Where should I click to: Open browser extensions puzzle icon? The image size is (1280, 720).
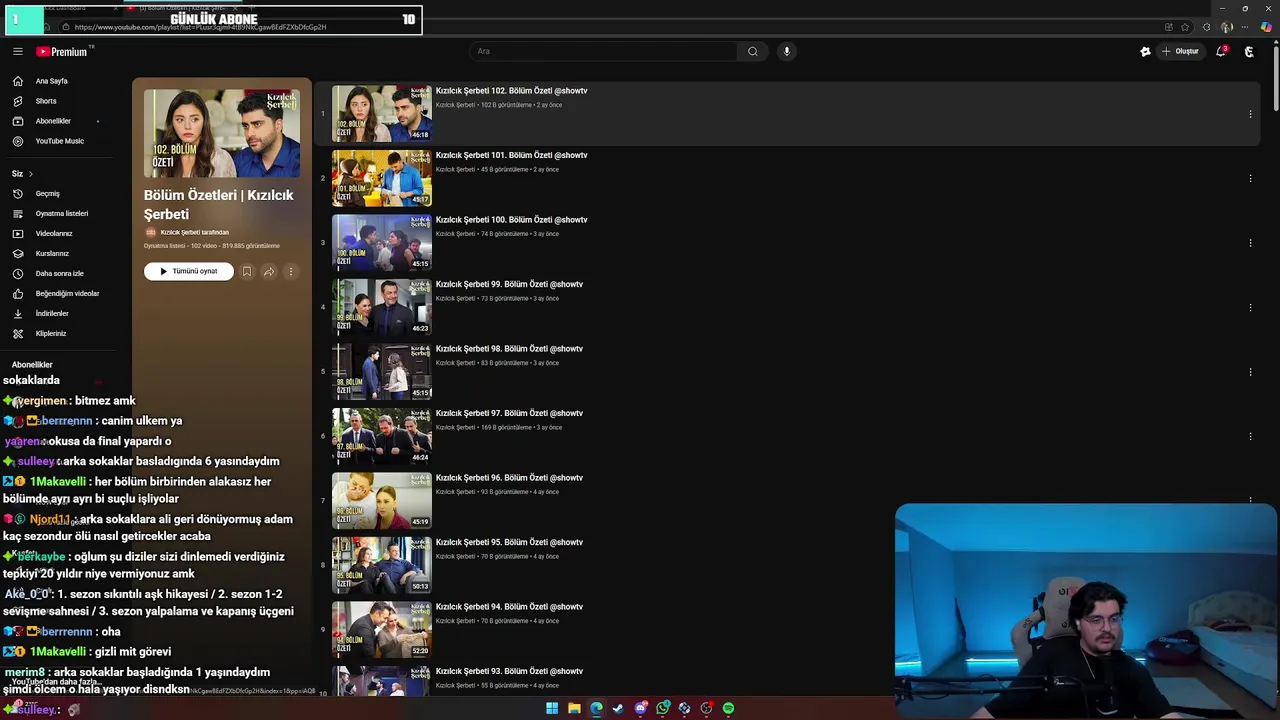1206,27
